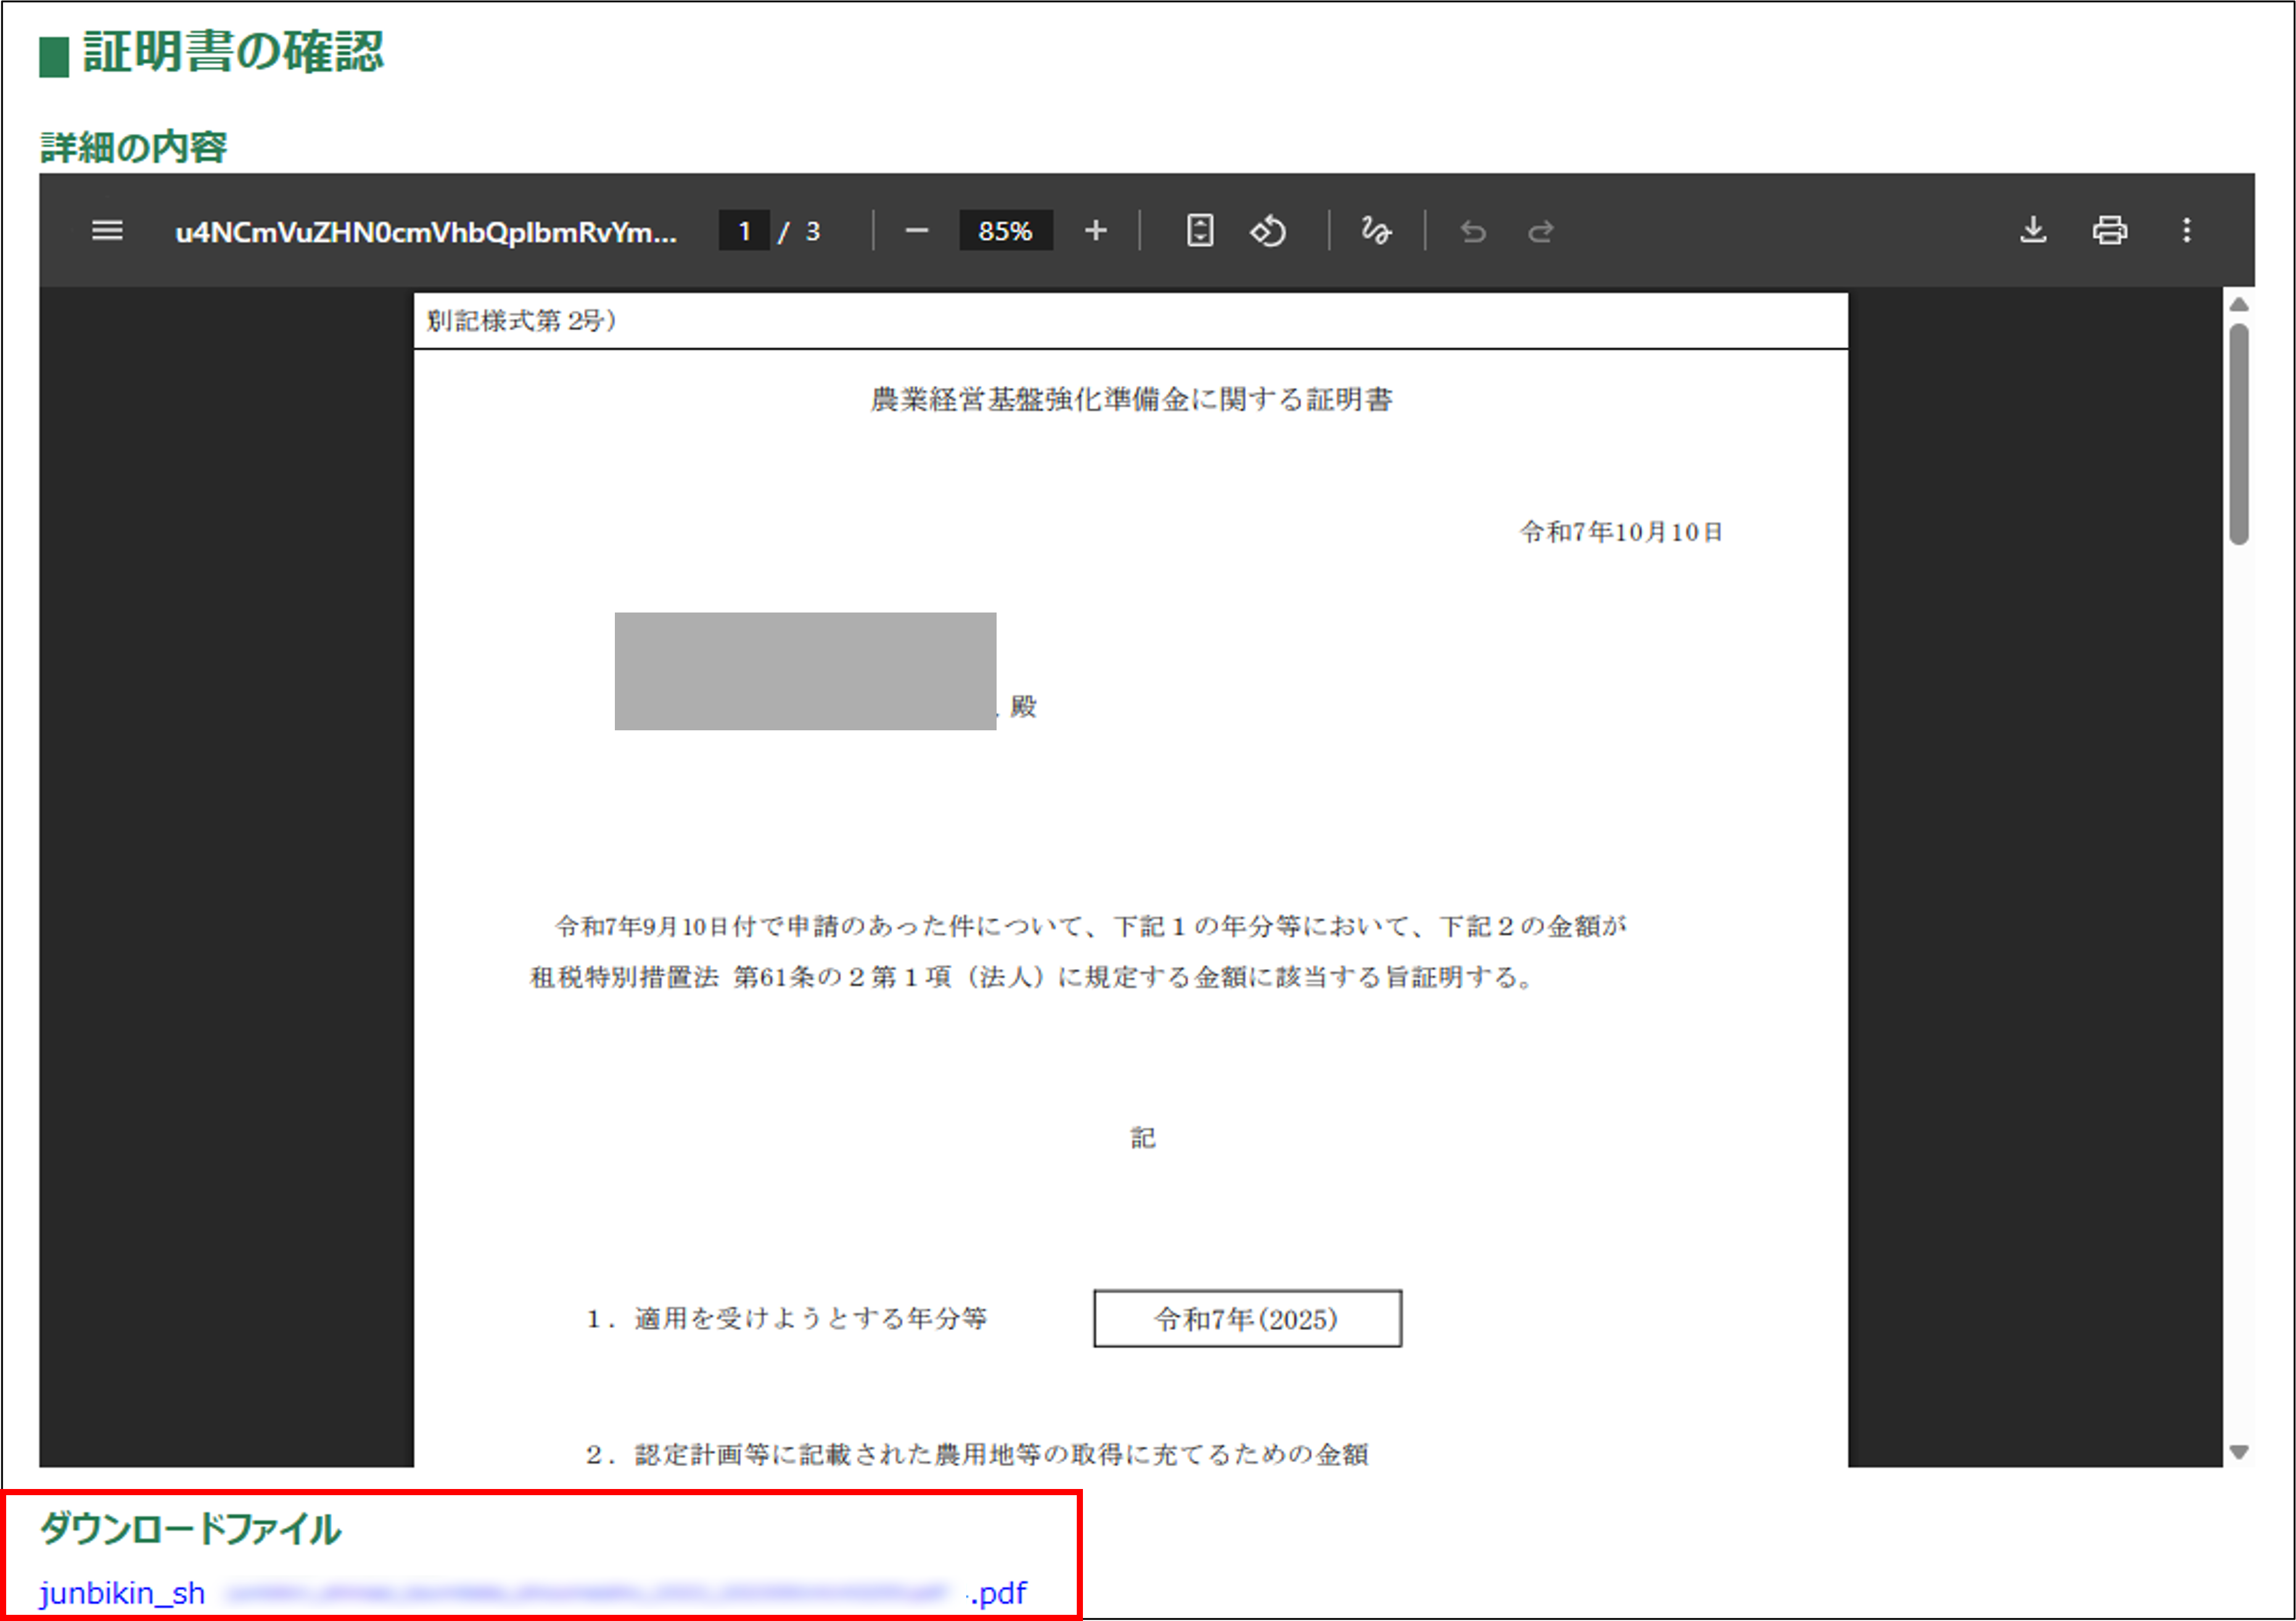Click the zoom out minus icon

point(916,231)
